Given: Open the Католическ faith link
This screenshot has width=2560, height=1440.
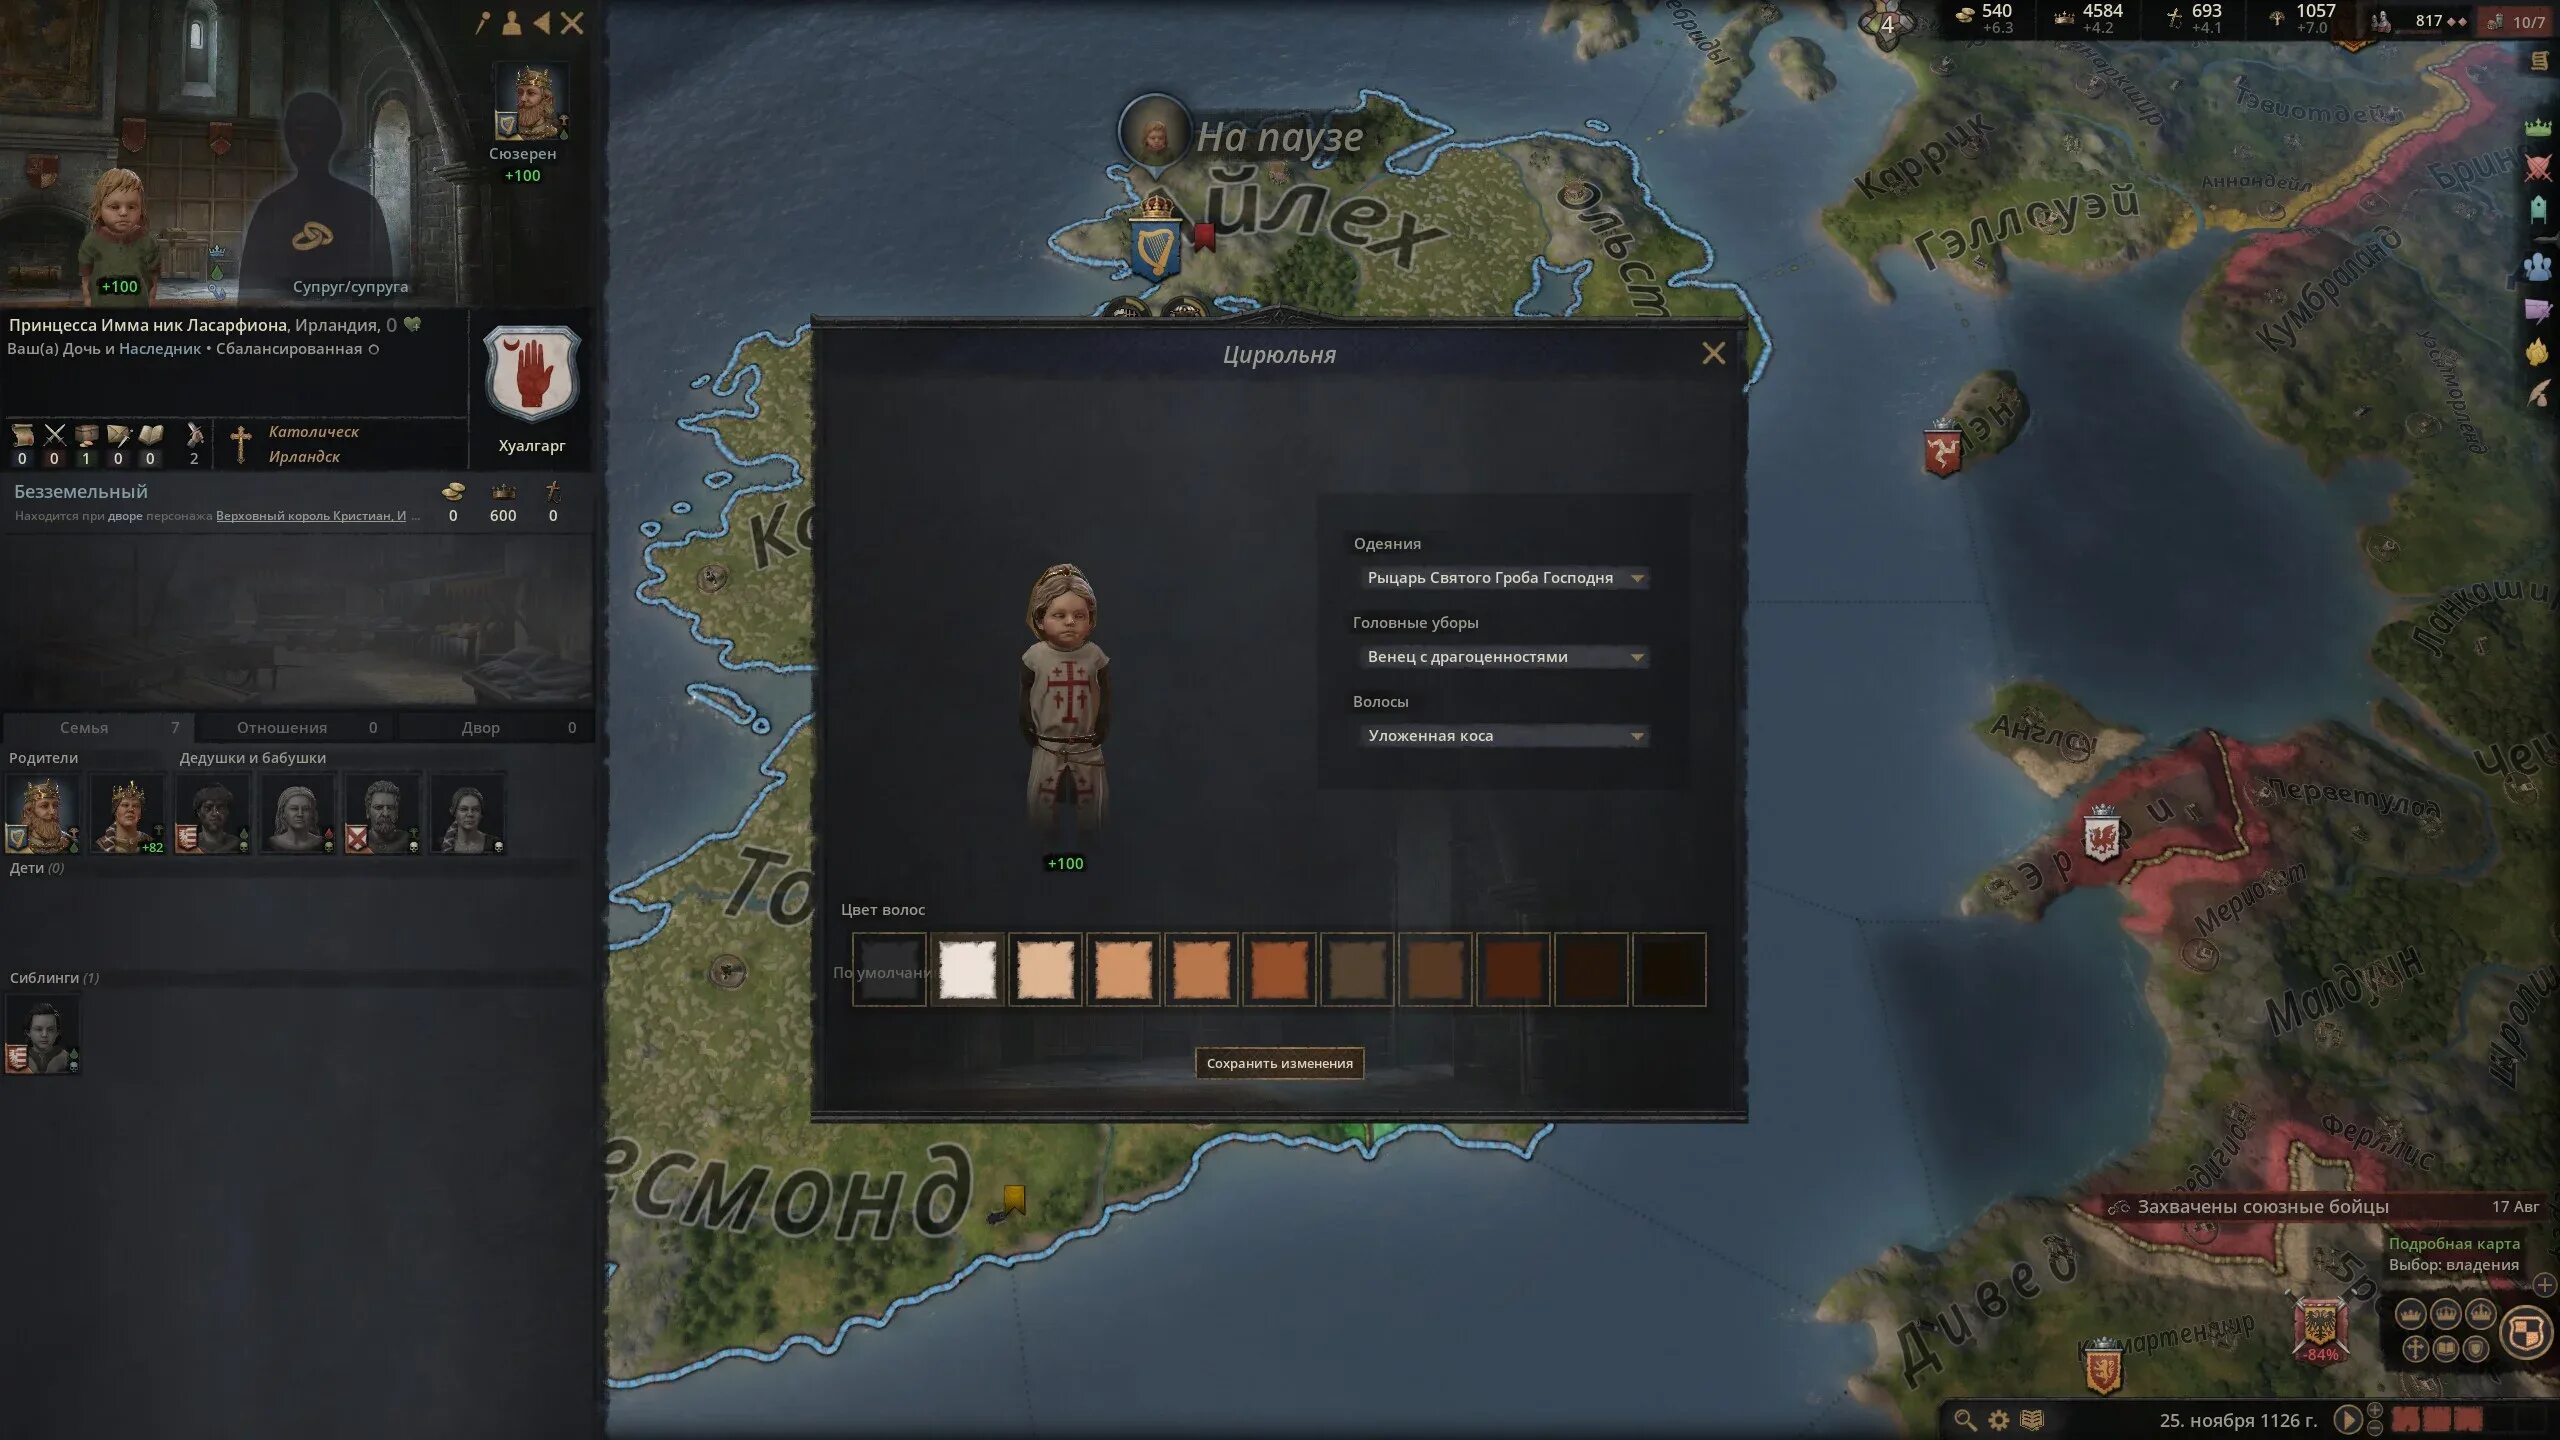Looking at the screenshot, I should 313,432.
